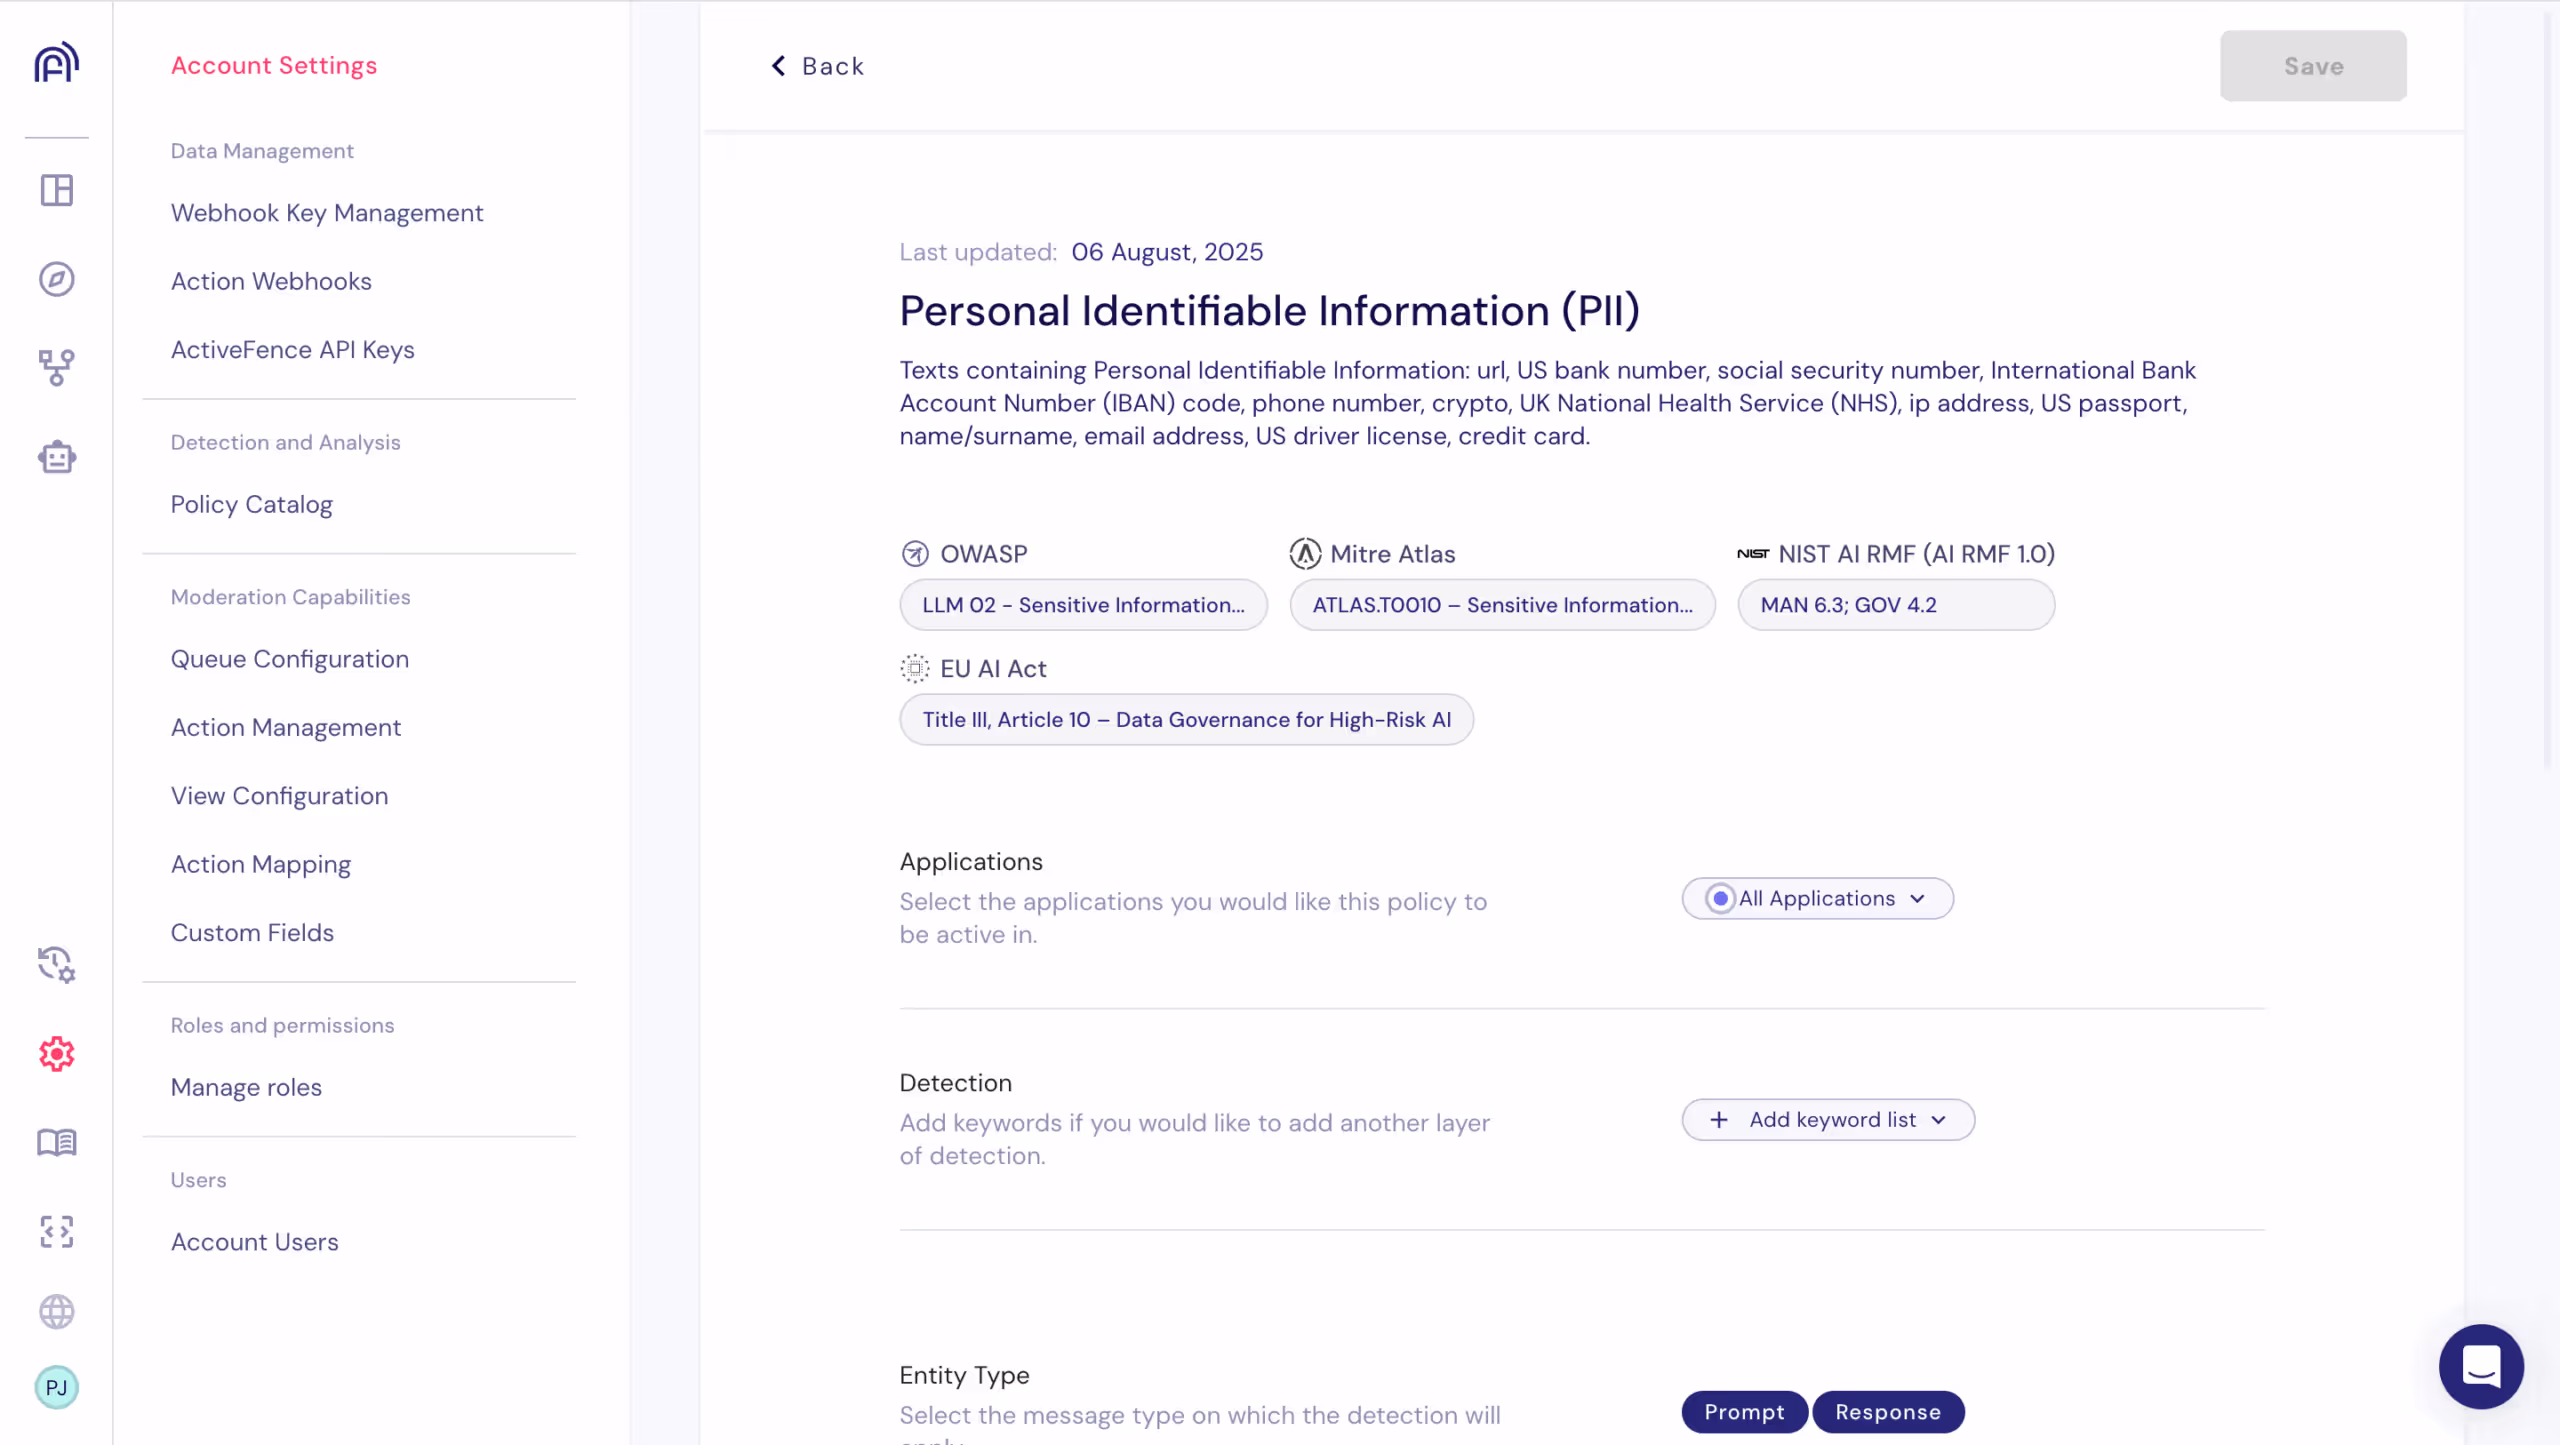
Task: Open Manage roles under Roles and permissions
Action: (246, 1087)
